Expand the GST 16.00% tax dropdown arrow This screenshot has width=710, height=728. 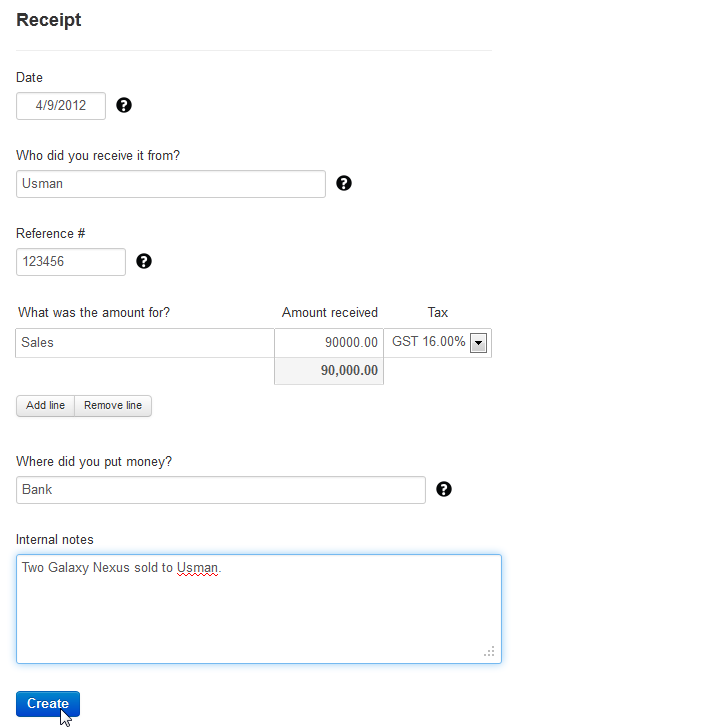pos(478,343)
